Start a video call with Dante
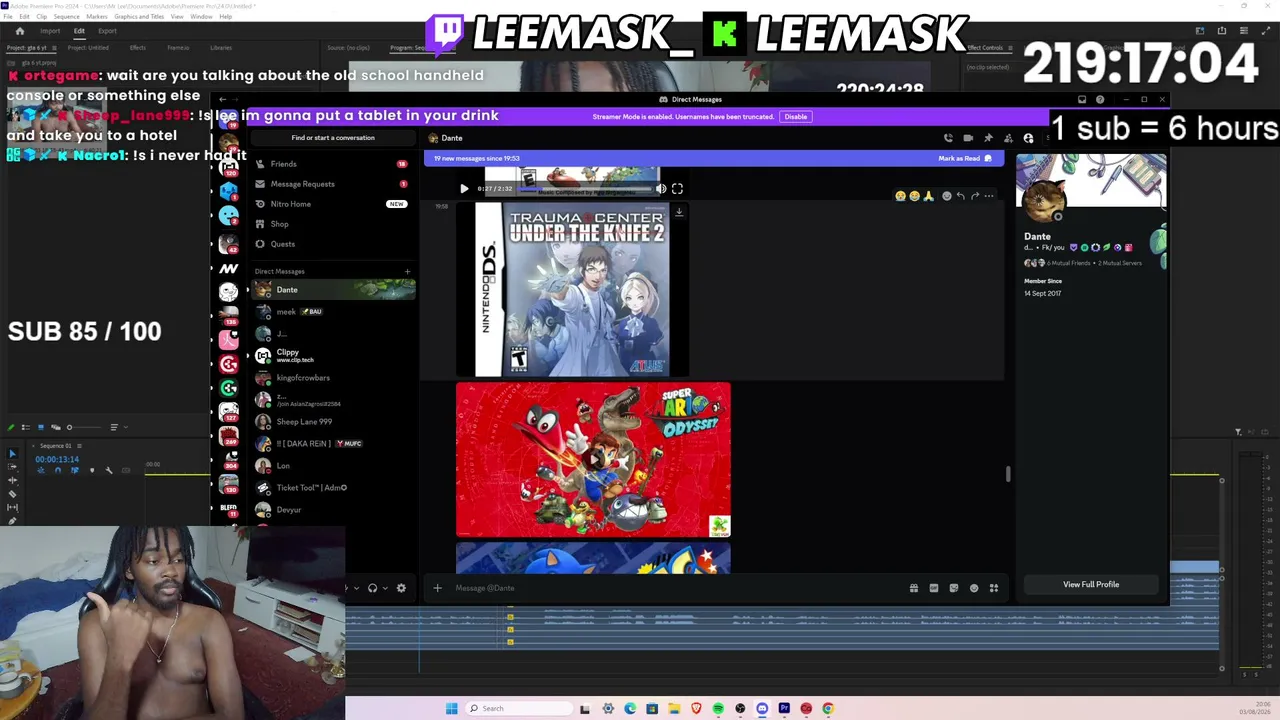Screen dimensions: 1280x720 (968, 138)
